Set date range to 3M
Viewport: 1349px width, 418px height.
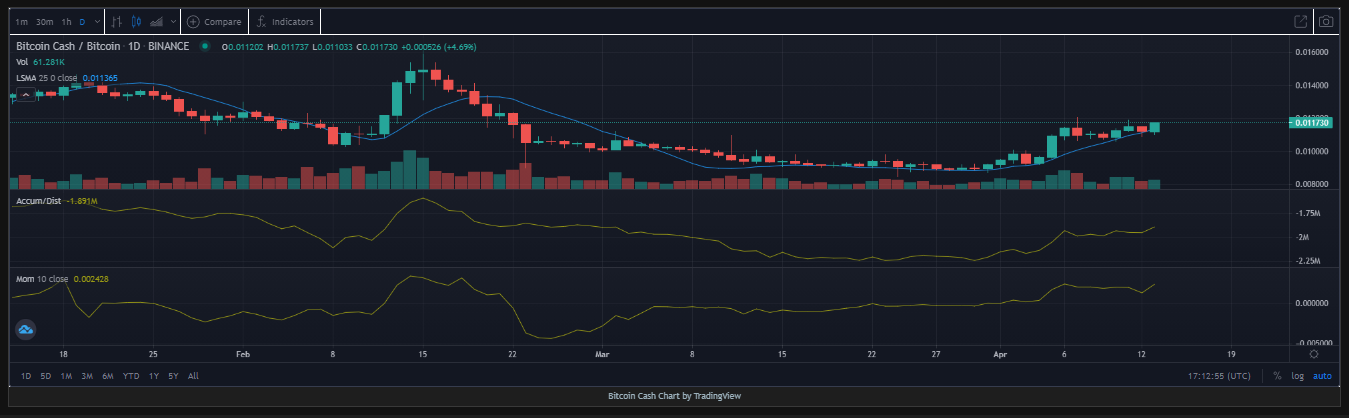[x=87, y=376]
